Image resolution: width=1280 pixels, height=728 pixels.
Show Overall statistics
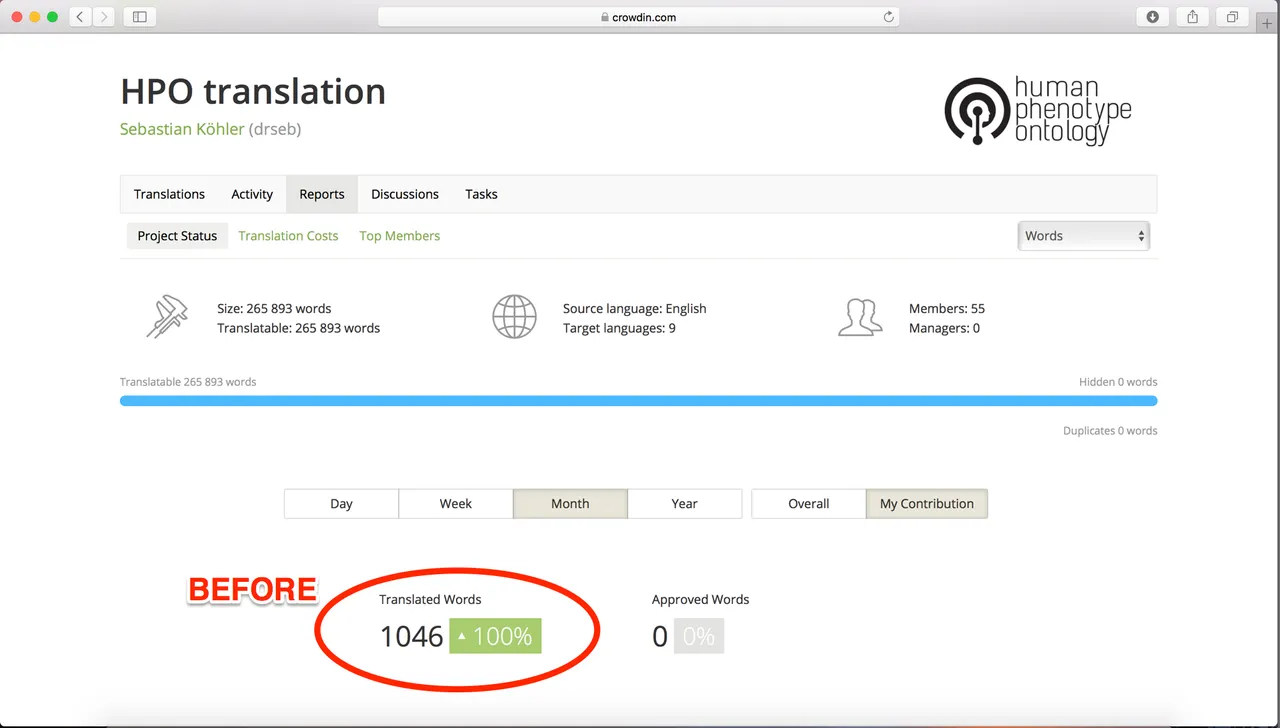click(809, 504)
